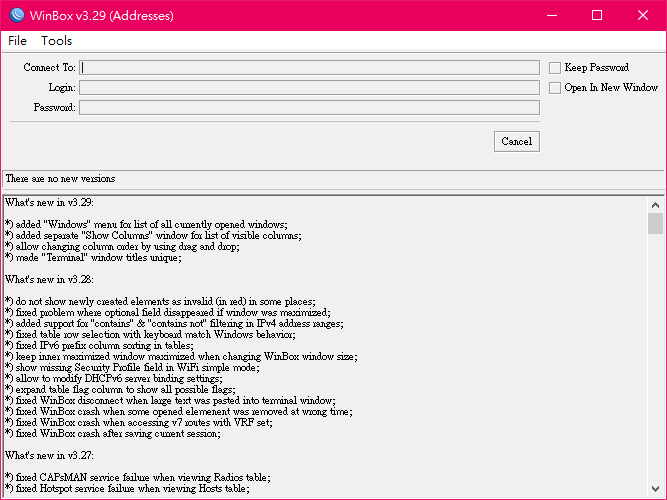This screenshot has height=500, width=667.
Task: Open the File menu
Action: [x=17, y=41]
